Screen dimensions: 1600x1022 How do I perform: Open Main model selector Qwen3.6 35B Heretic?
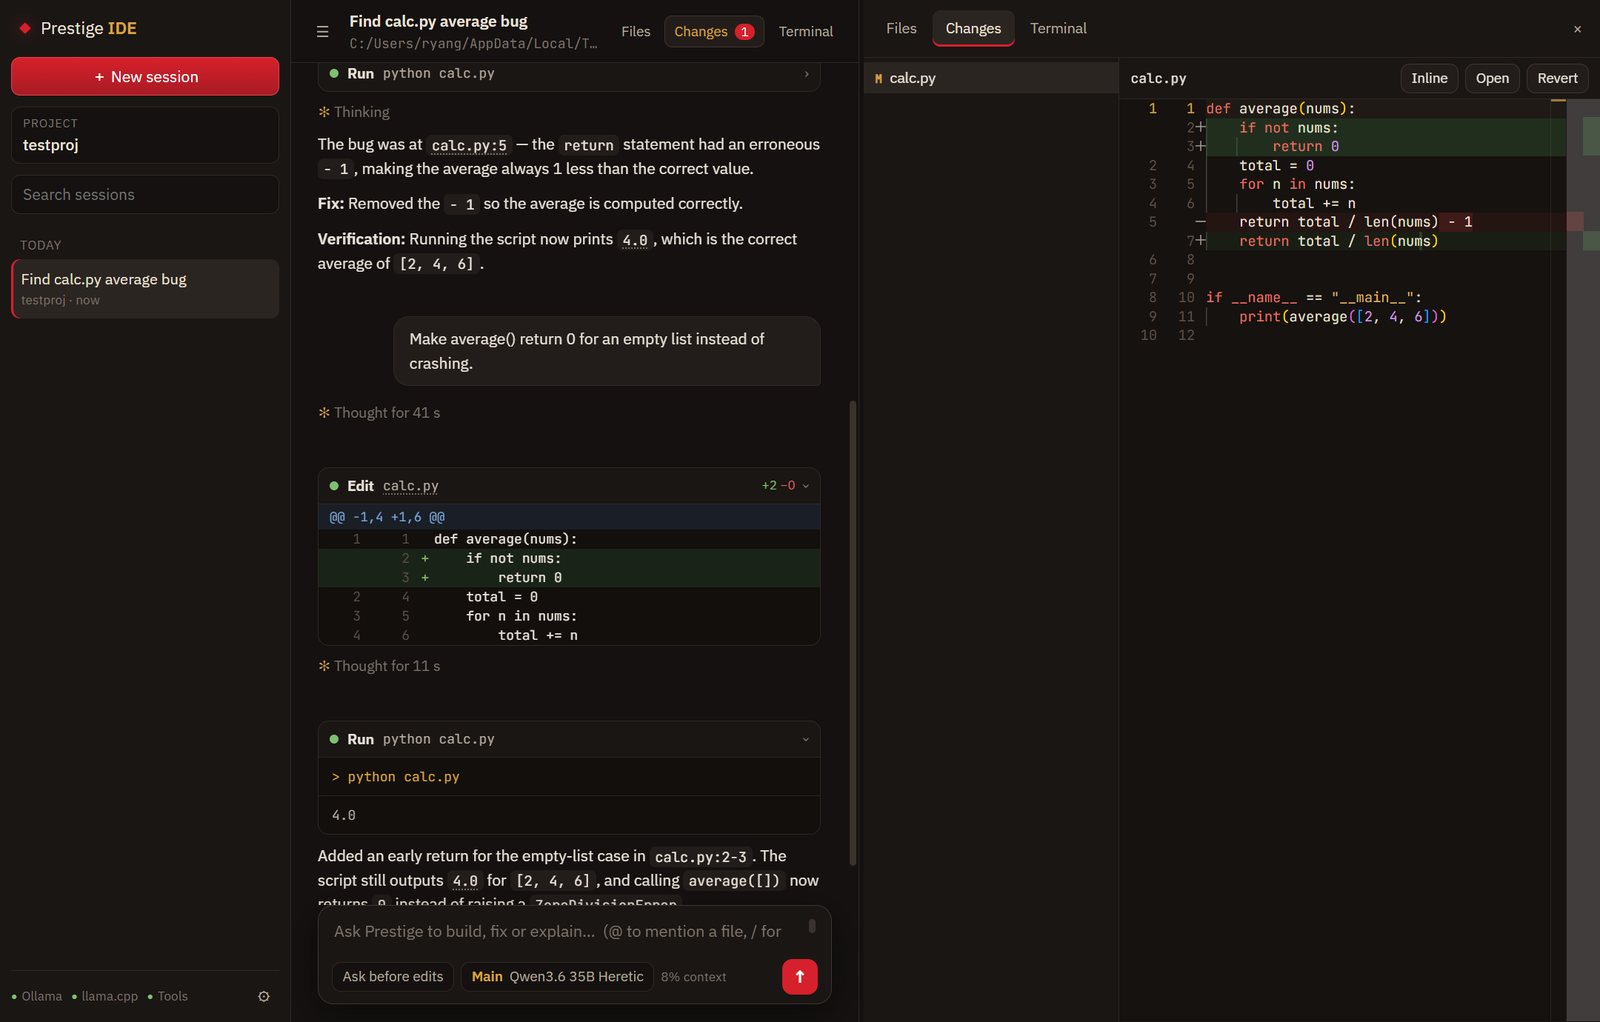pyautogui.click(x=557, y=977)
